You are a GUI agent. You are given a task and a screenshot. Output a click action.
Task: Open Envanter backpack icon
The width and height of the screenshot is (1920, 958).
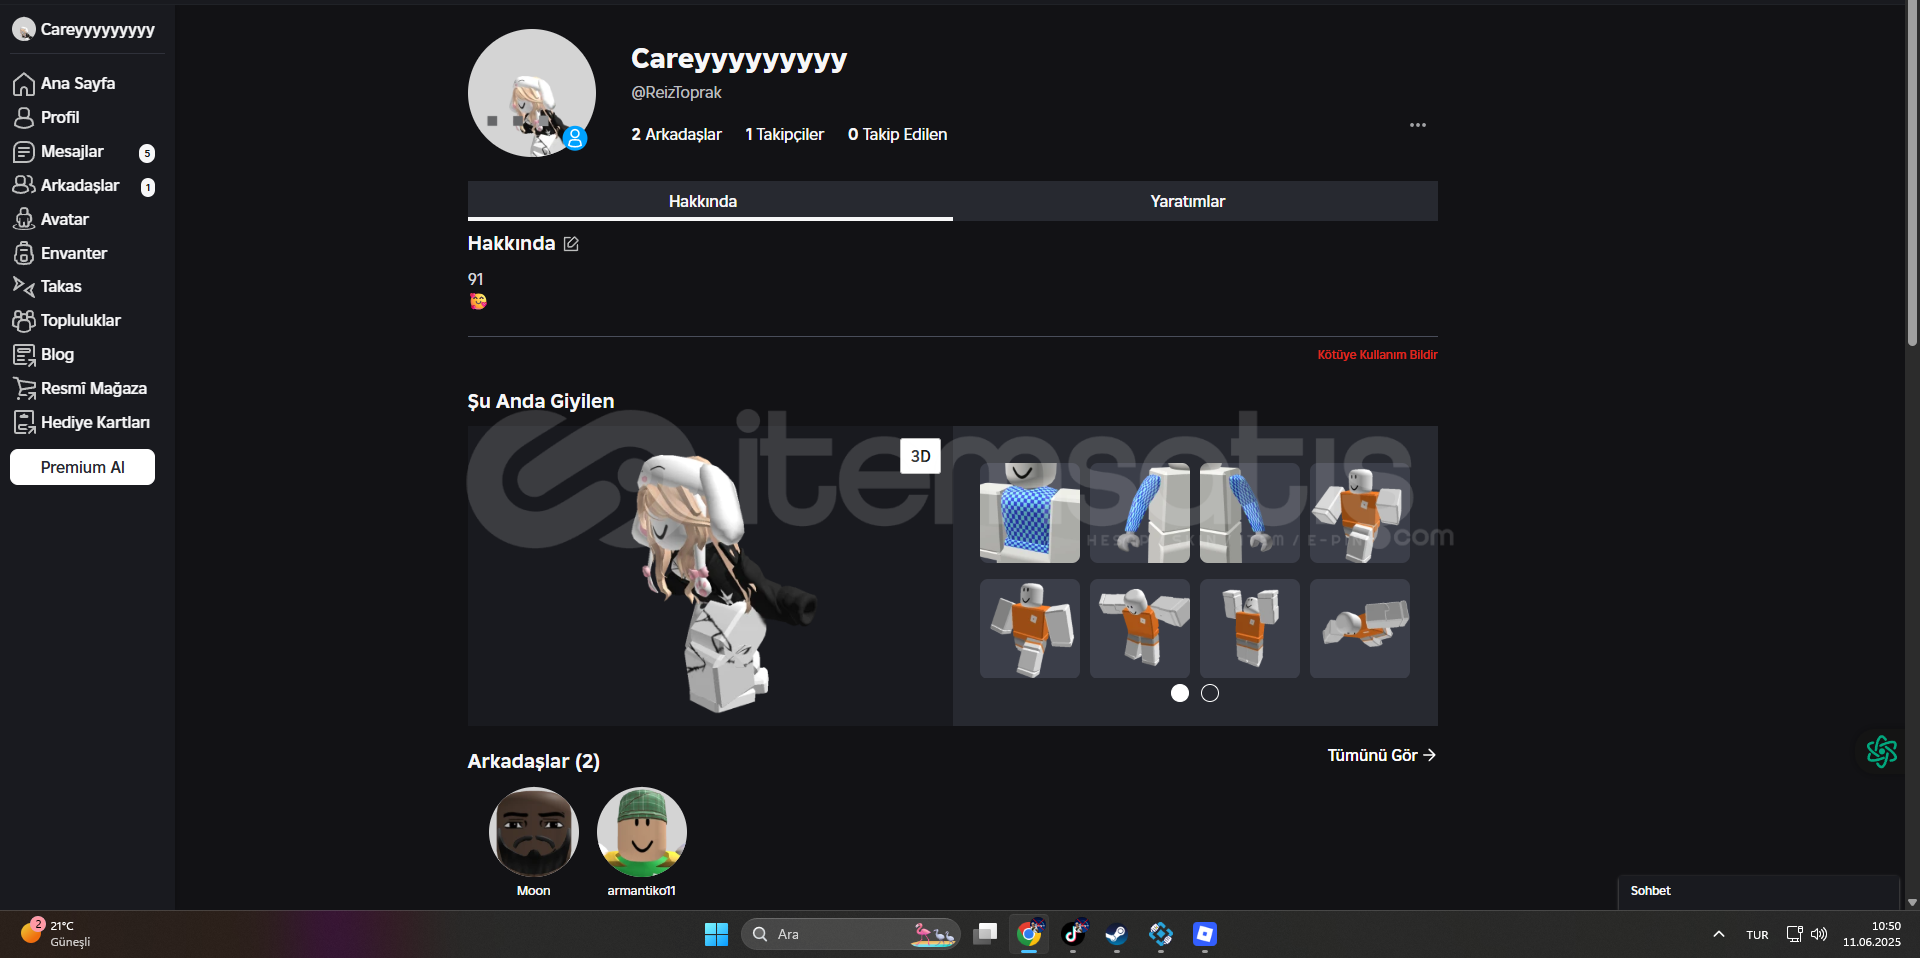coord(24,253)
